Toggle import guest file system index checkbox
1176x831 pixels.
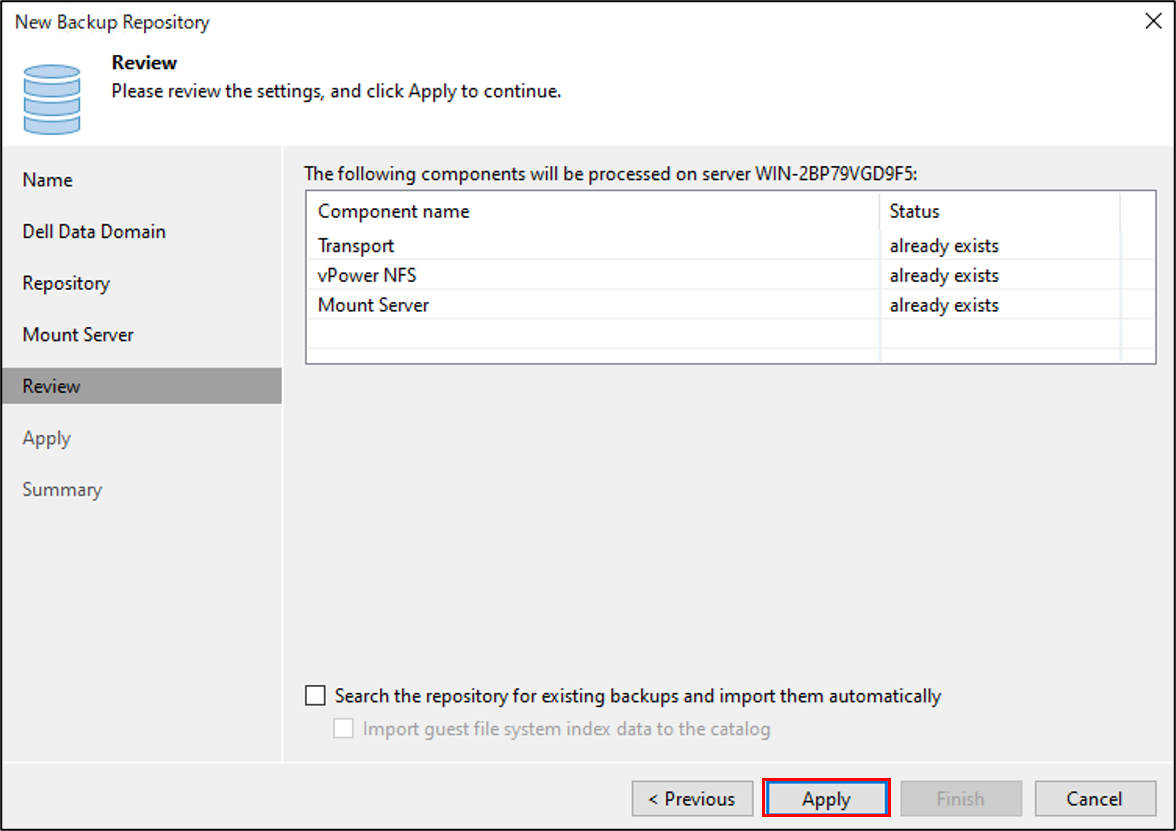click(344, 729)
